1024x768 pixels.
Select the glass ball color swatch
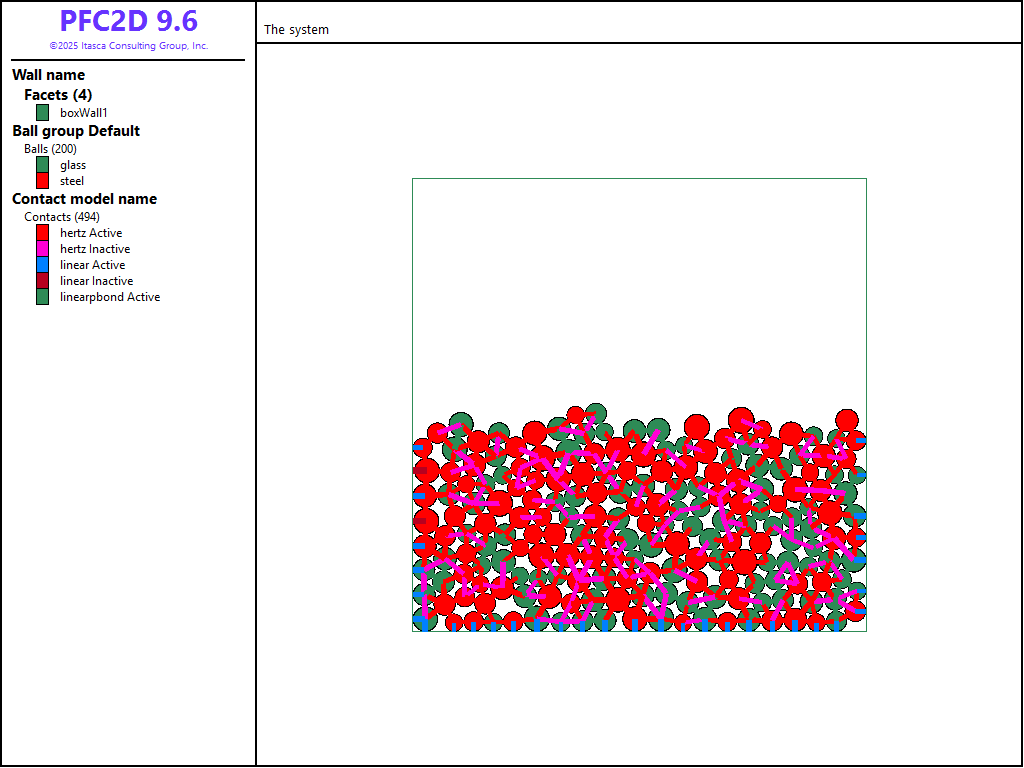[43, 165]
